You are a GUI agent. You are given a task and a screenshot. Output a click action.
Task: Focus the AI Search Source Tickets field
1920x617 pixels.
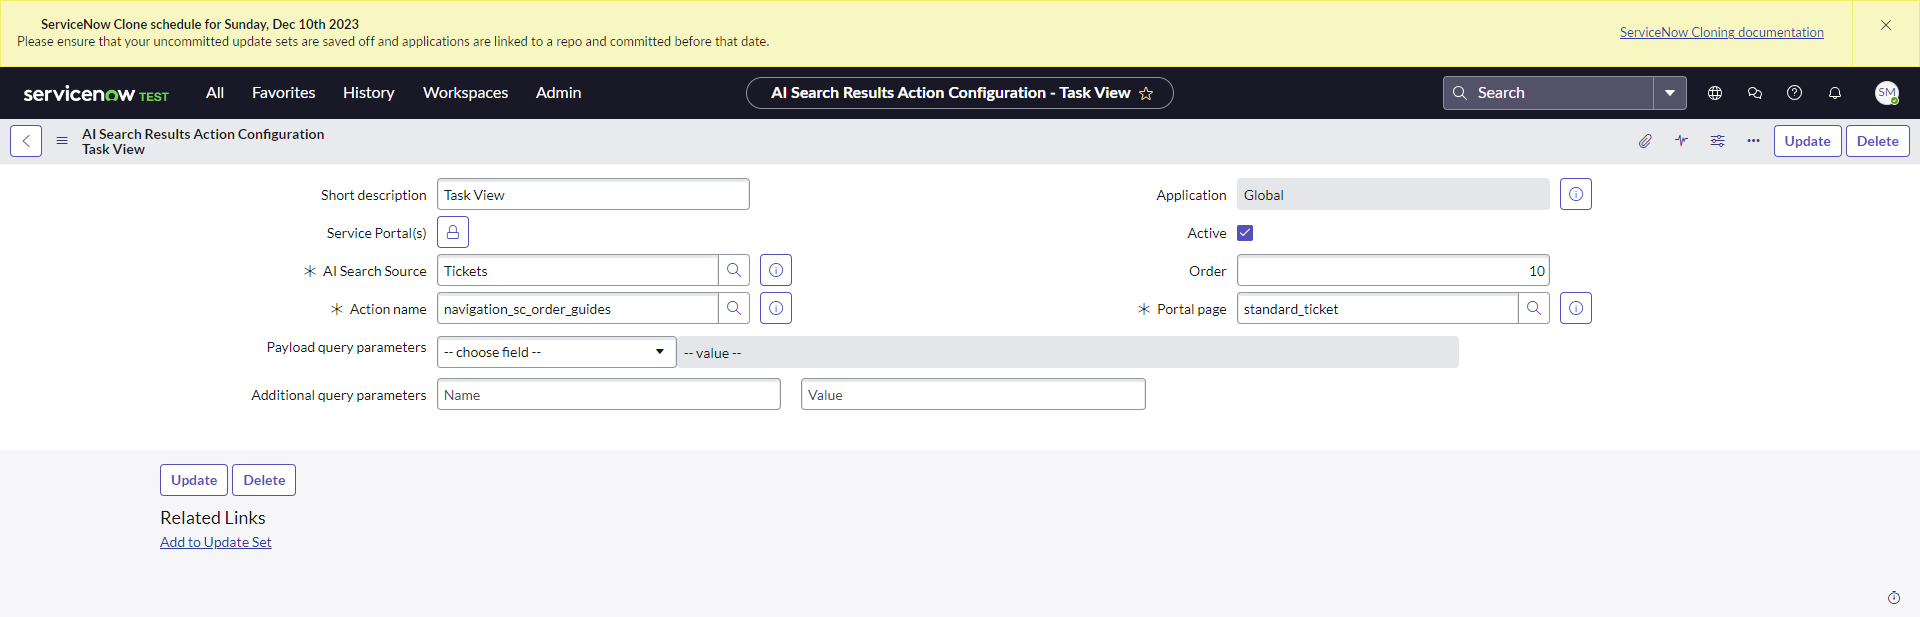coord(577,270)
